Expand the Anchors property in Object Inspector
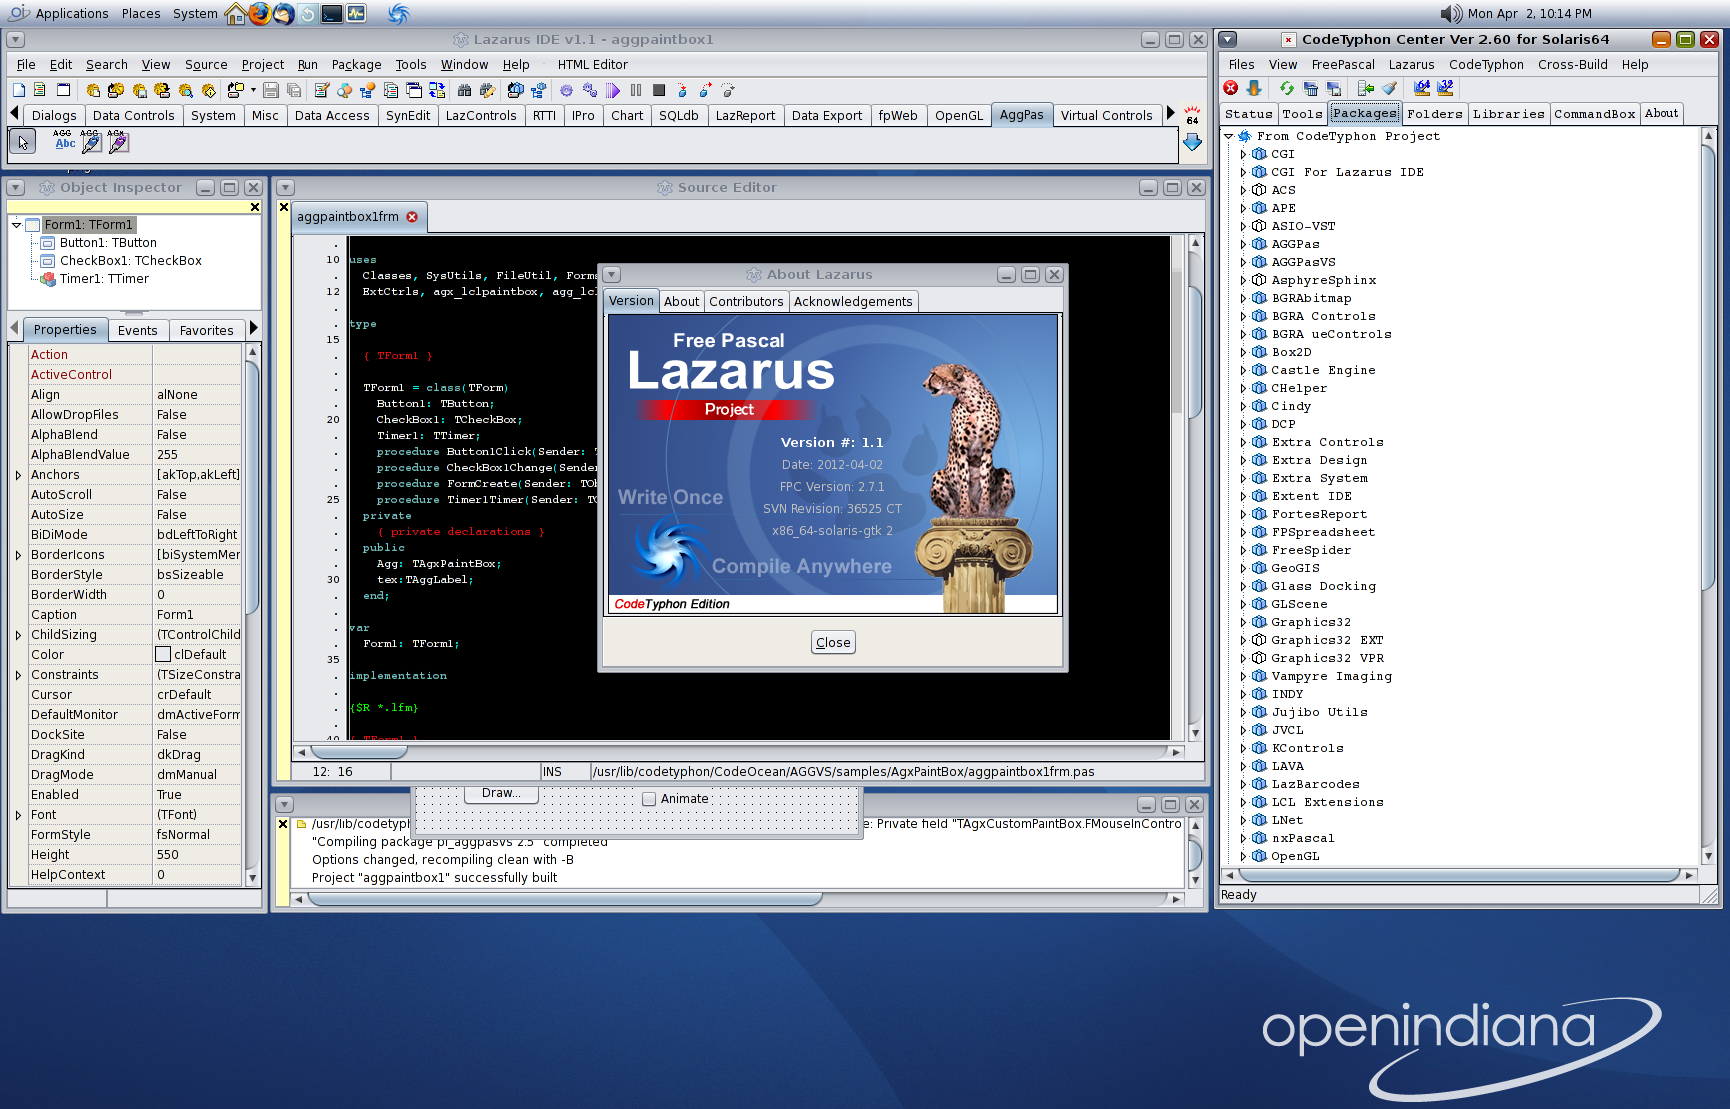This screenshot has height=1109, width=1730. pyautogui.click(x=18, y=475)
